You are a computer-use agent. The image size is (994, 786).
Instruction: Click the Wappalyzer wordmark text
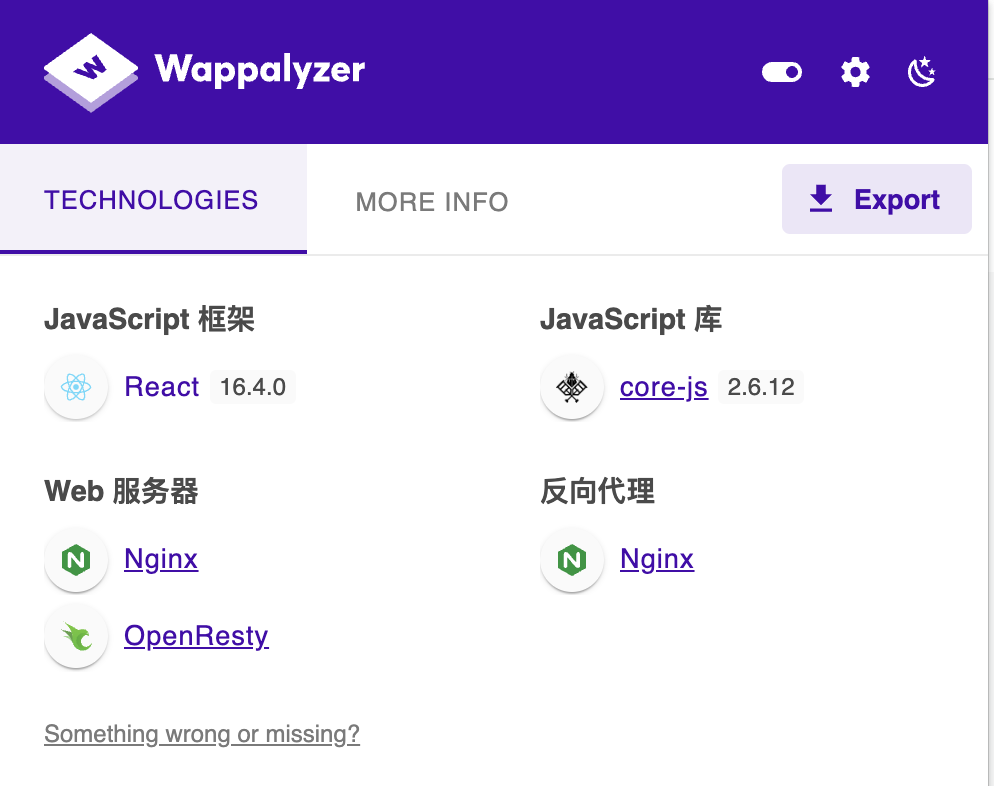point(260,71)
